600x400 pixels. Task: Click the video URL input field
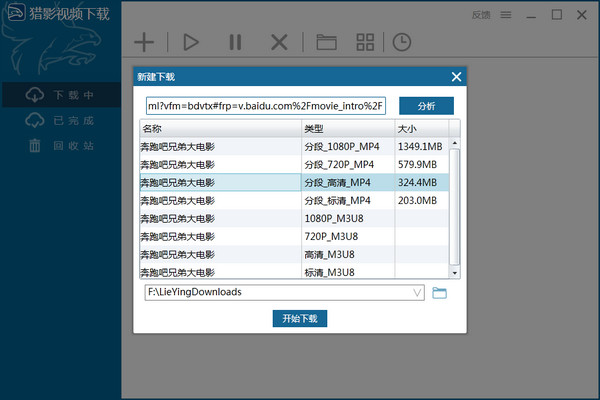266,106
